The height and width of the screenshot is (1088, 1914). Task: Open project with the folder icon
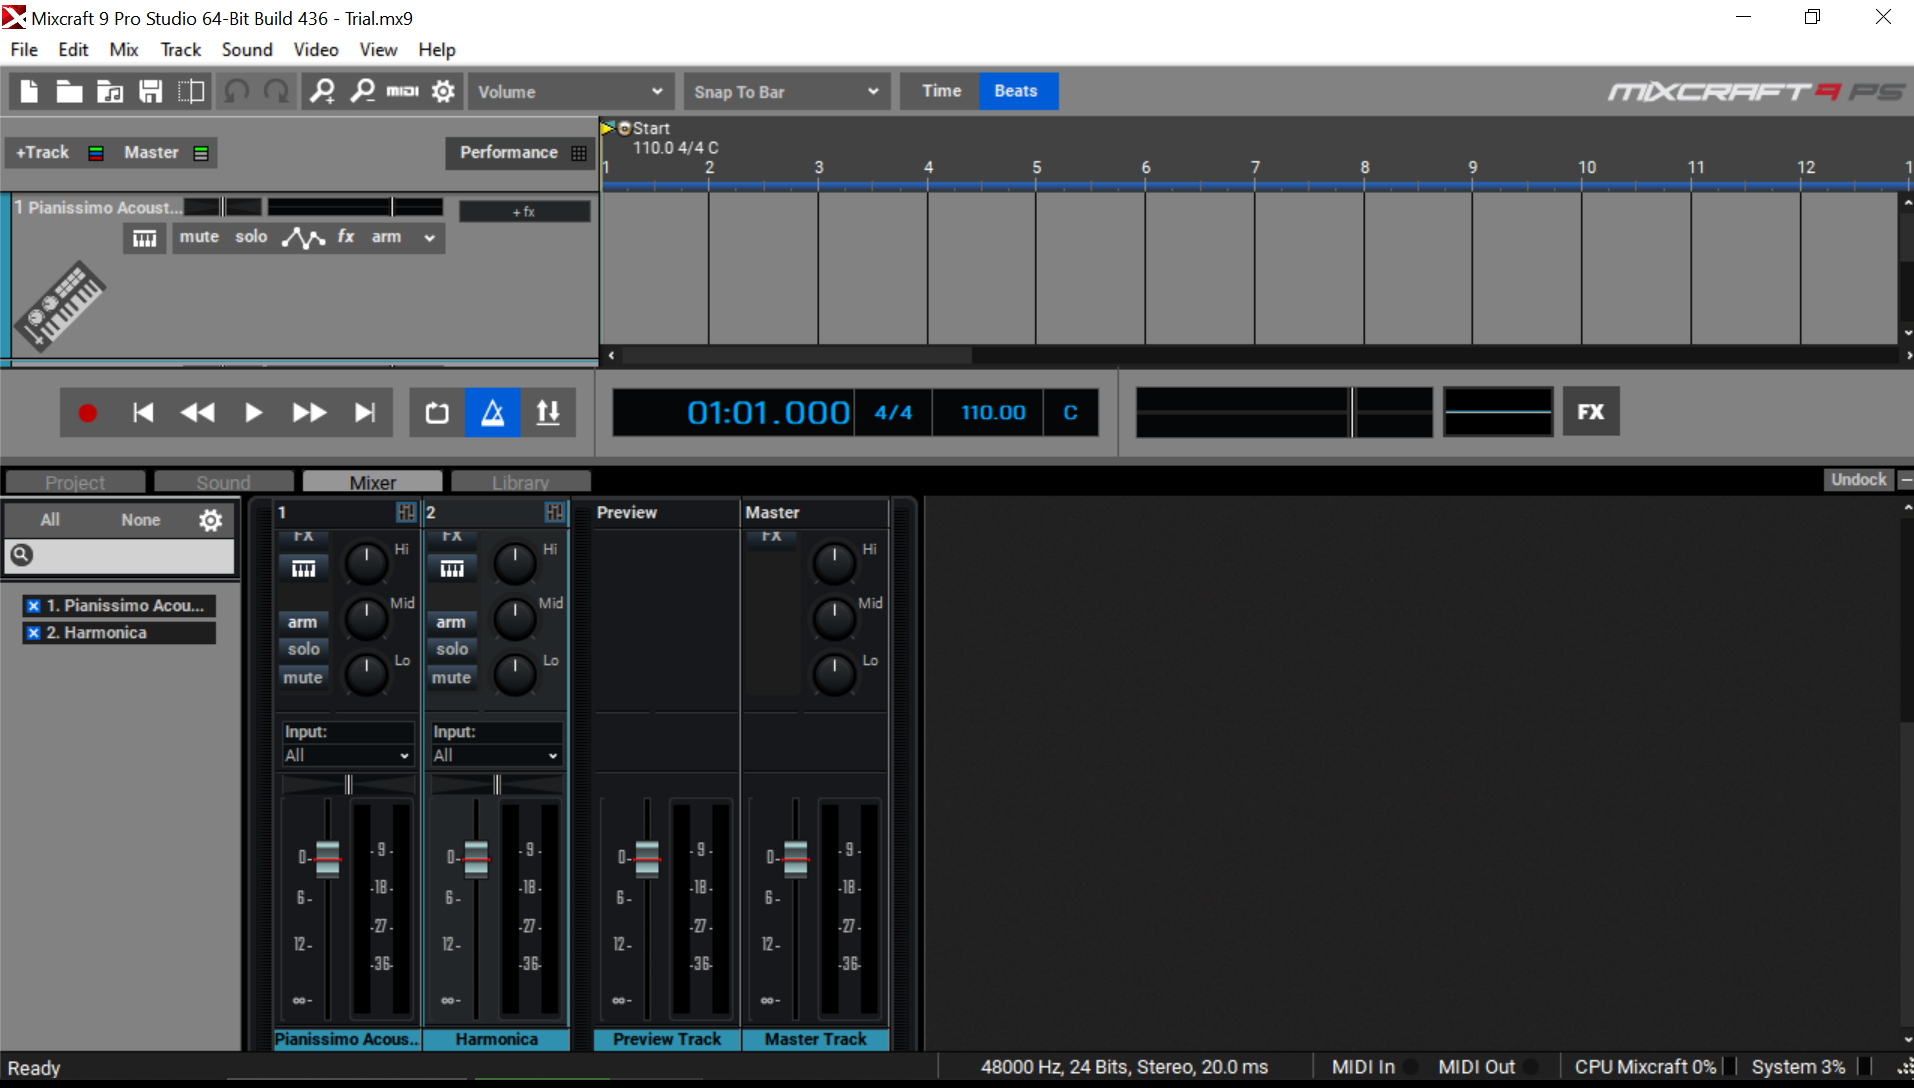point(69,92)
